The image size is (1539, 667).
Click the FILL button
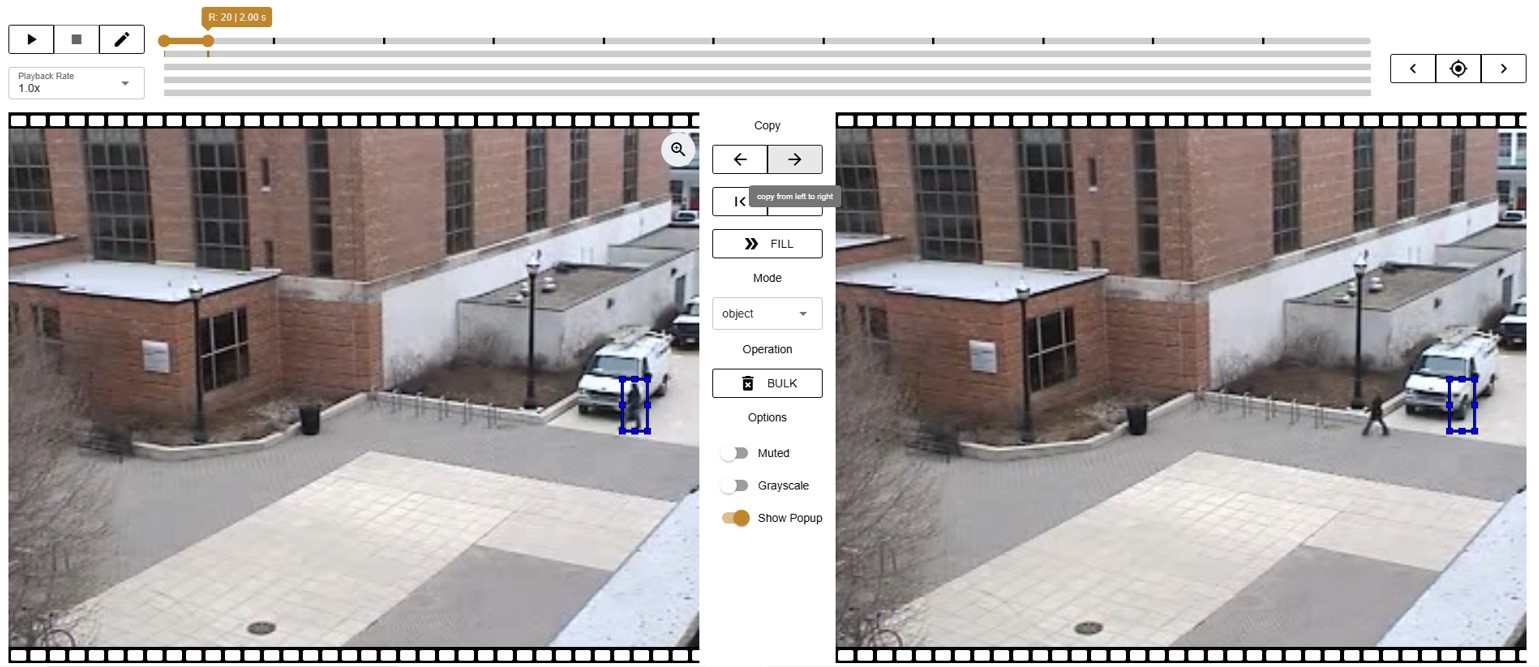[x=767, y=244]
